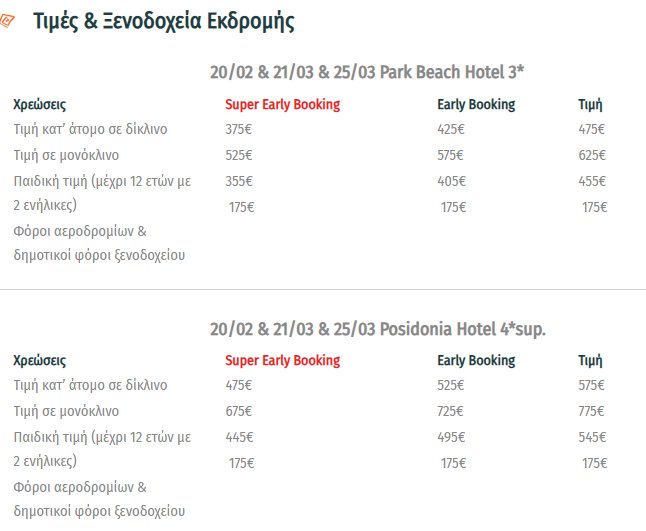646x531 pixels.
Task: Click the 525€ Park Beach single room price
Action: 239,155
